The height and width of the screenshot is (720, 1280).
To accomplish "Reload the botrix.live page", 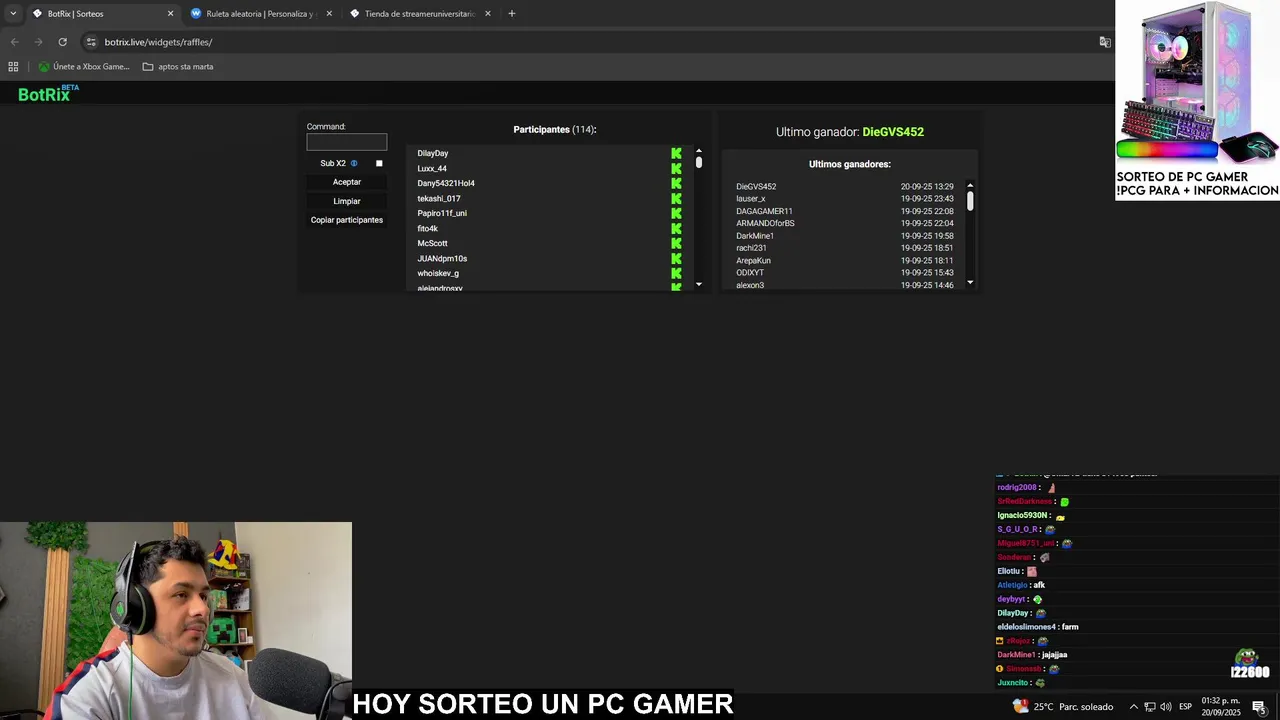I will pyautogui.click(x=62, y=42).
